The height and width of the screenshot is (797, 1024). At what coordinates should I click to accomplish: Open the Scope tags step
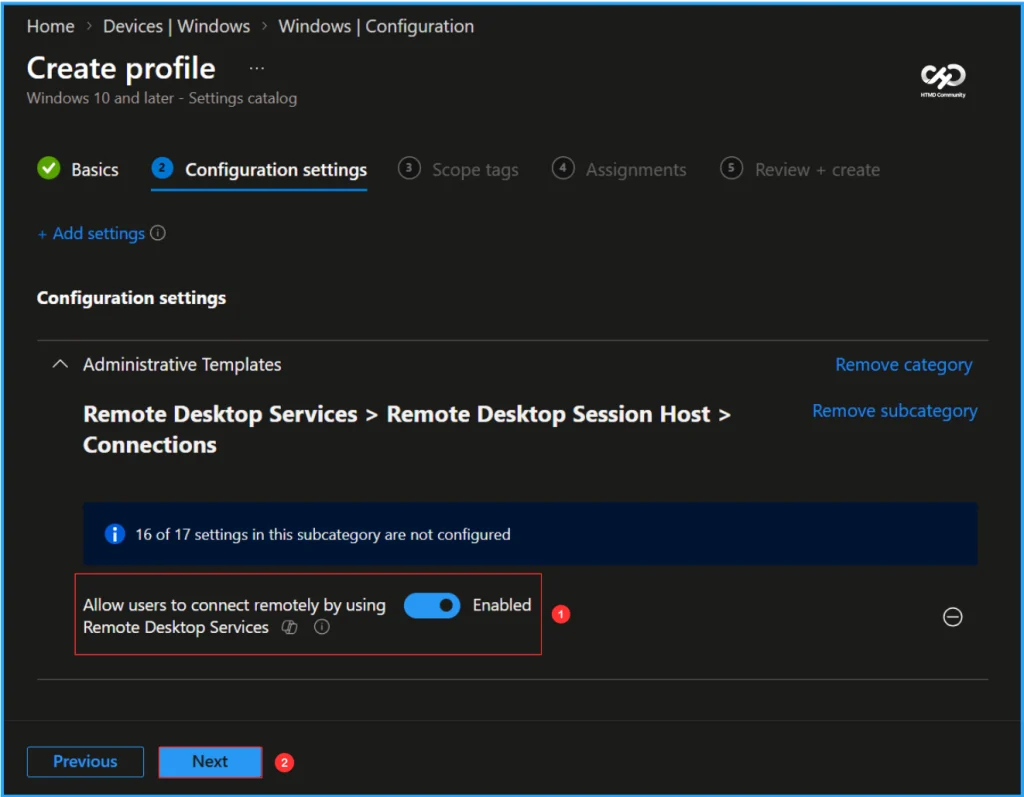tap(458, 170)
